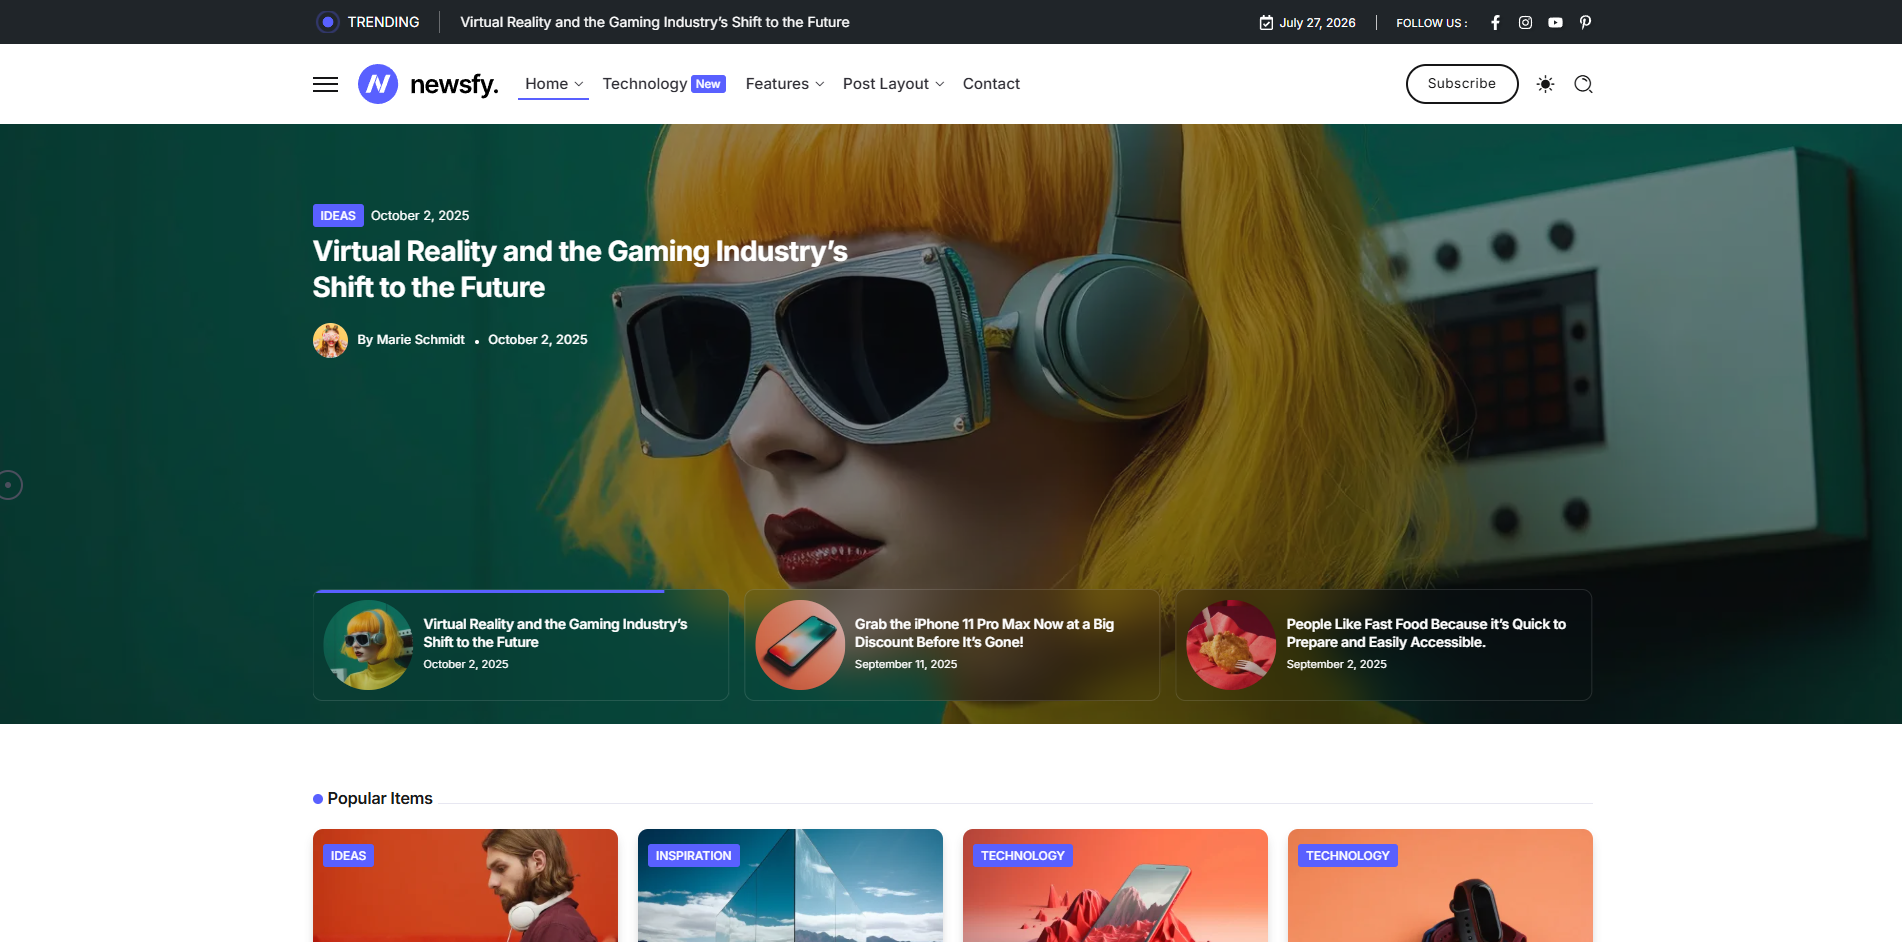This screenshot has width=1902, height=942.
Task: Click the trending pulse dot icon
Action: pyautogui.click(x=327, y=22)
